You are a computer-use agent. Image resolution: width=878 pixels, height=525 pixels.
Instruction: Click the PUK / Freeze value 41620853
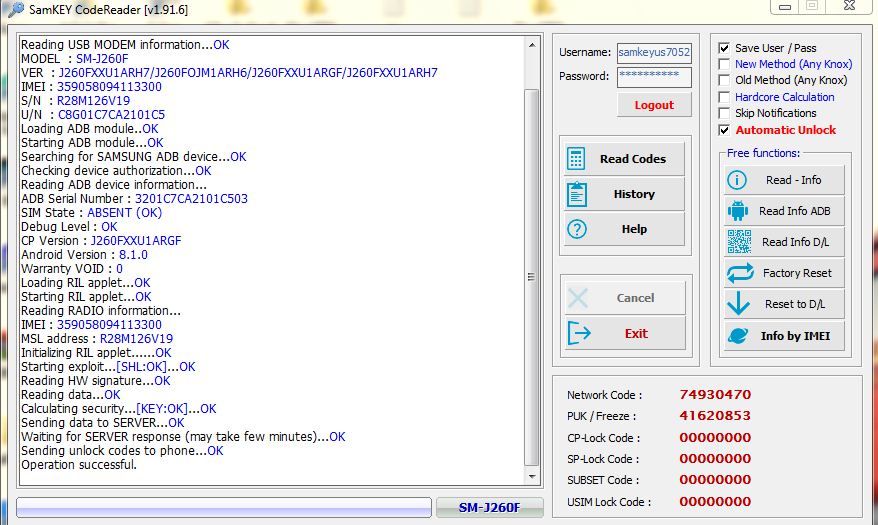coord(715,416)
